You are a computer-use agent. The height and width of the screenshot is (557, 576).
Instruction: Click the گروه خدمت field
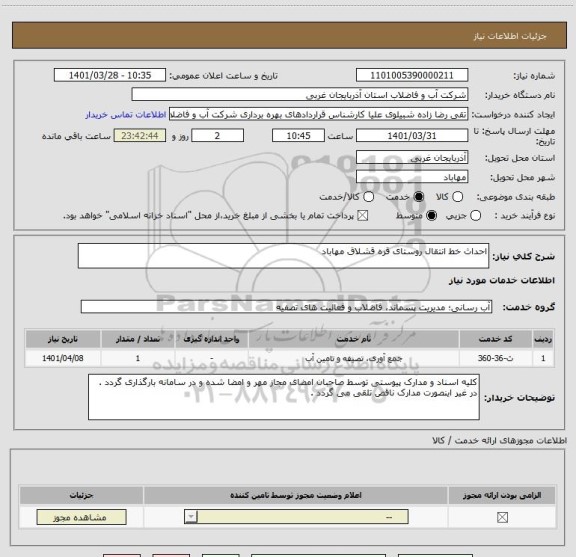(286, 307)
